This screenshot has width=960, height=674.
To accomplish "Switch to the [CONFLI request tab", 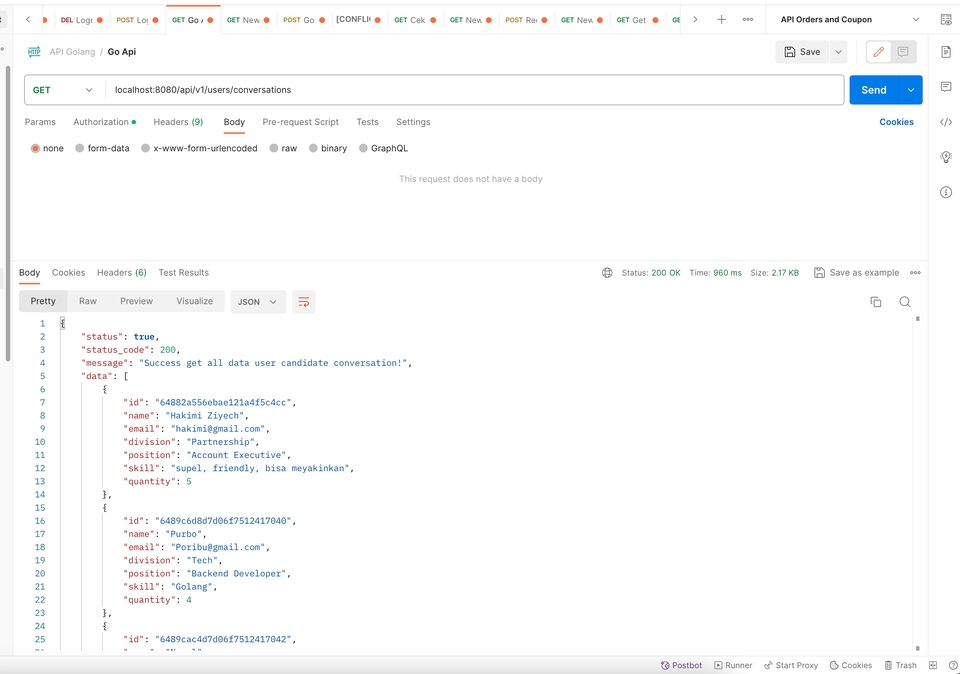I will pyautogui.click(x=358, y=20).
